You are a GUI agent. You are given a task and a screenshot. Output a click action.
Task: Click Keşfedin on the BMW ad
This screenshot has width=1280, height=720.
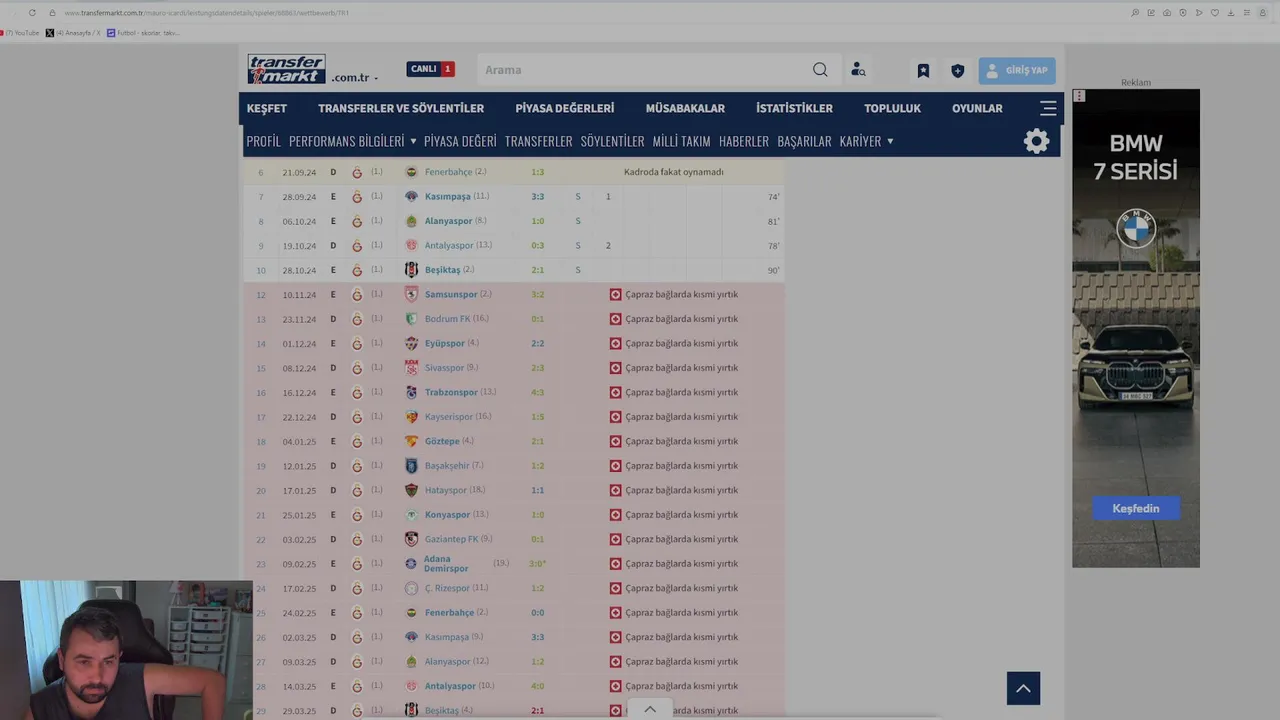(x=1136, y=508)
